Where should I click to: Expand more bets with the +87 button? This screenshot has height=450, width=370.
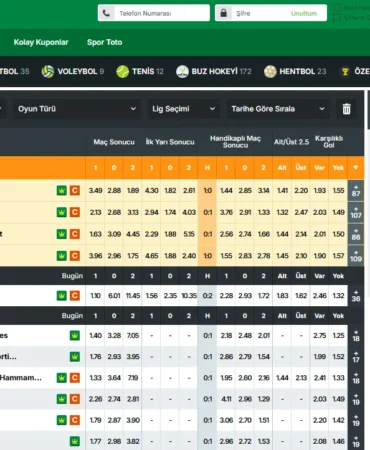pos(356,191)
